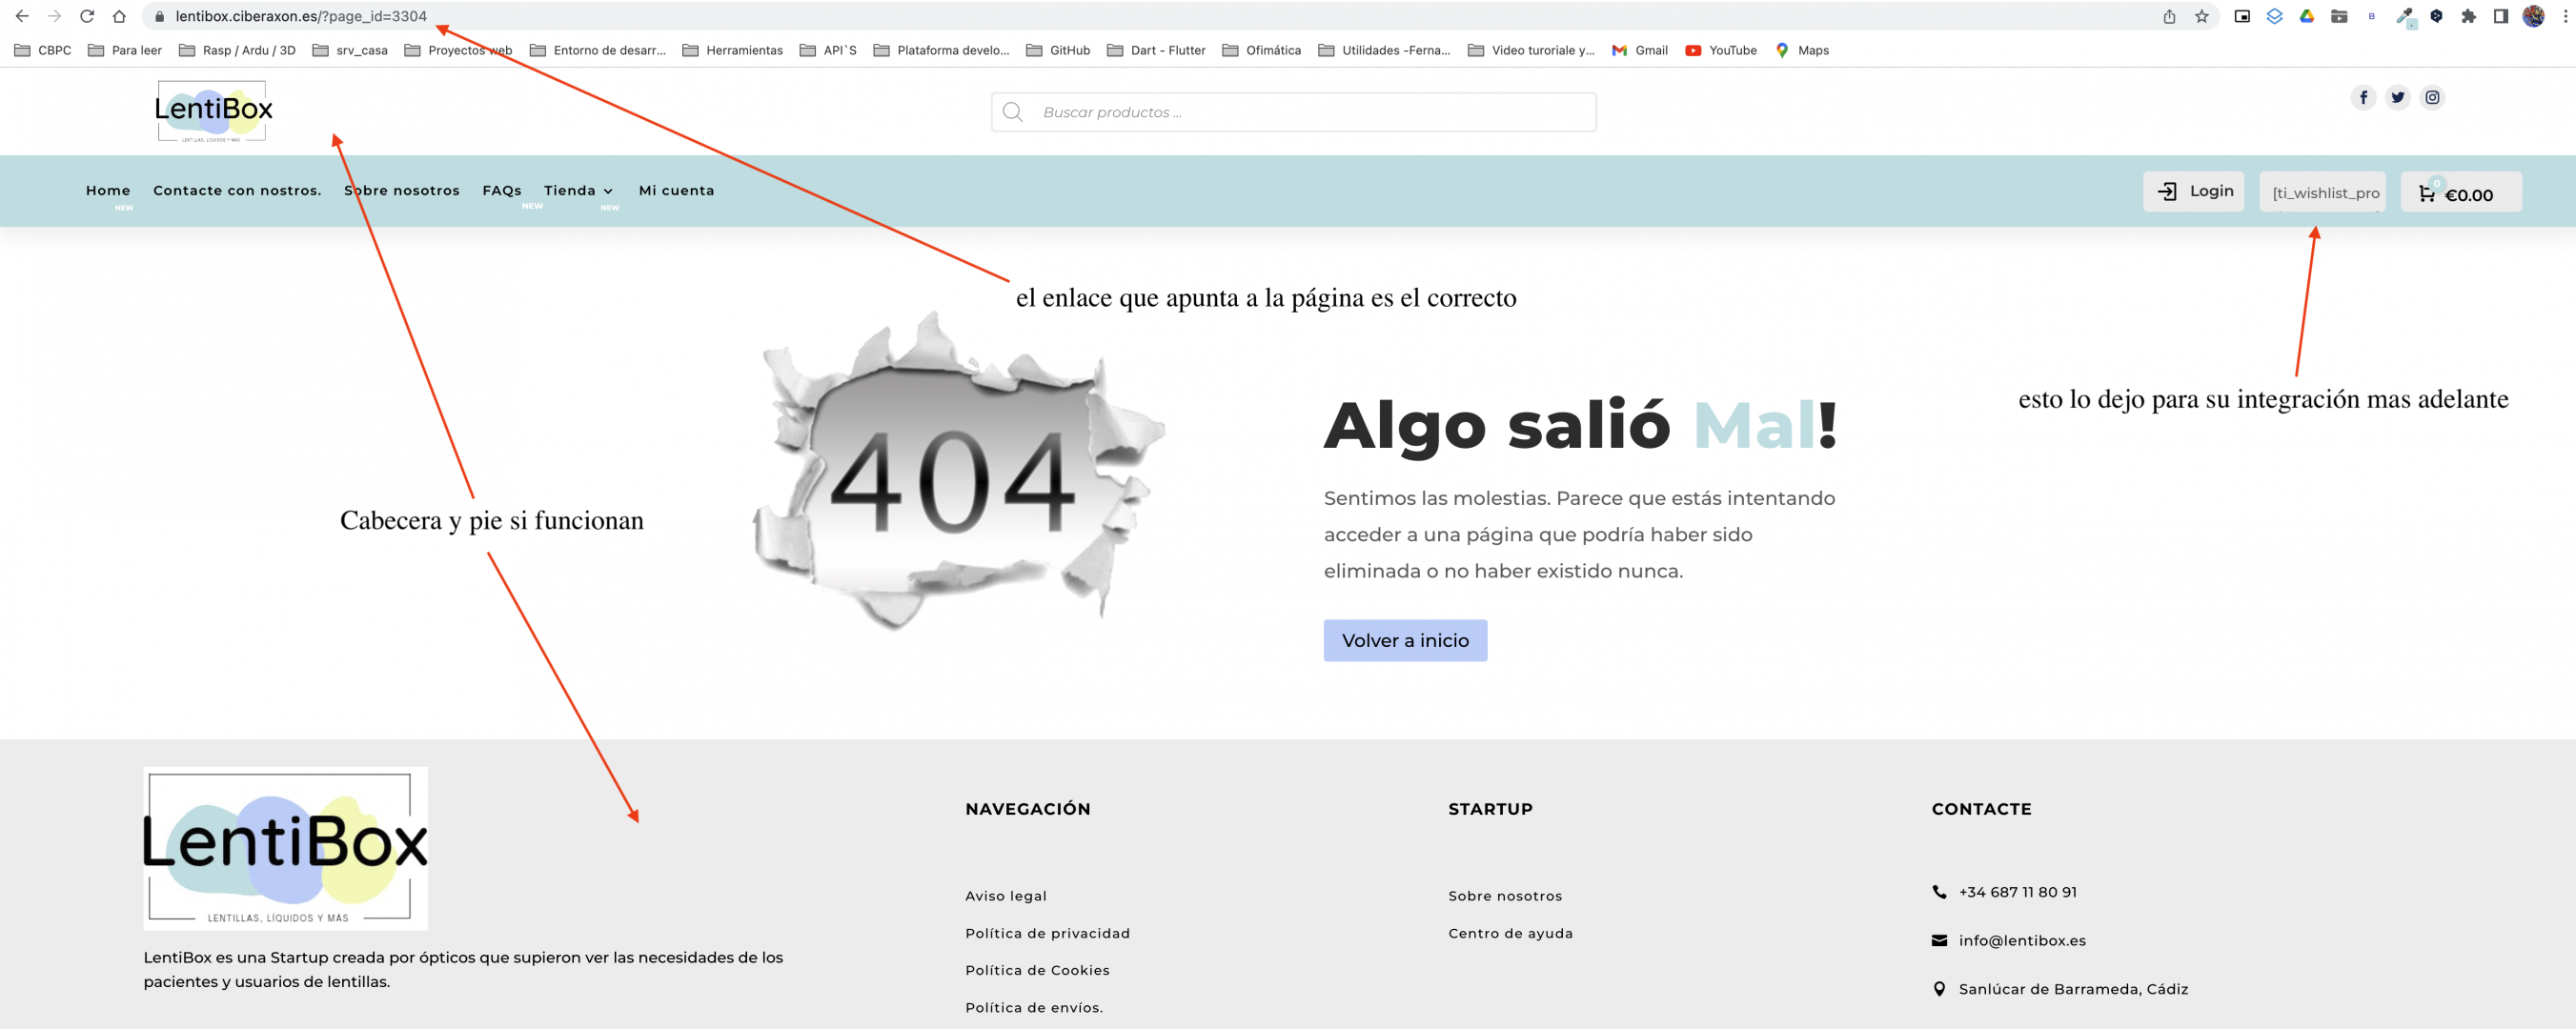Open the Gmail bookmark
The image size is (2576, 1029).
1640,50
